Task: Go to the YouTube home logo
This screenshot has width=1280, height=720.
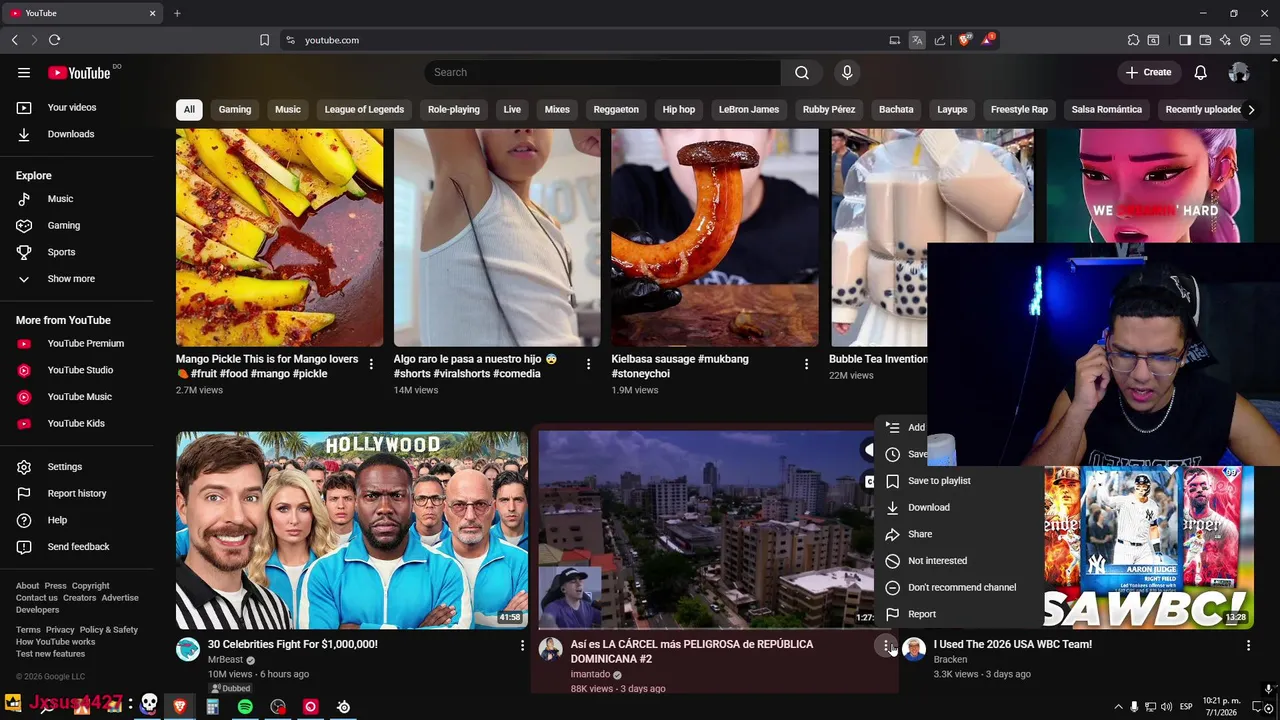Action: (79, 72)
